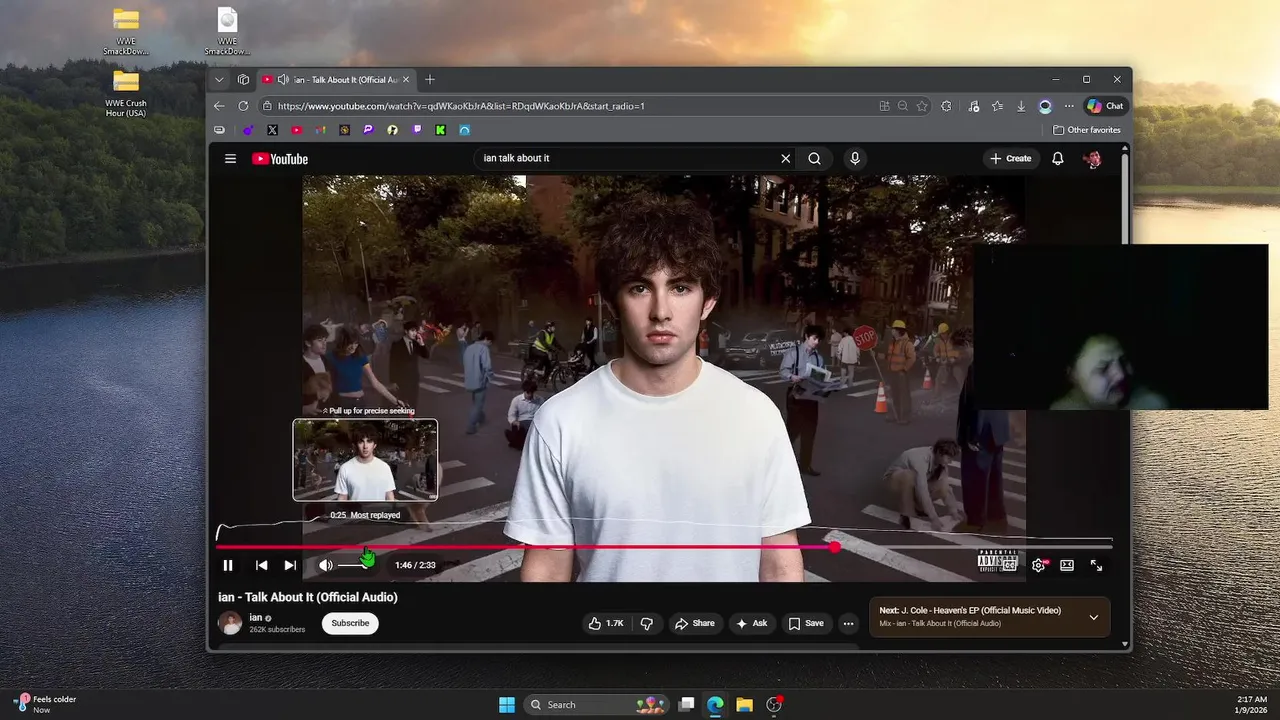Open ian's channel avatar

coord(231,623)
